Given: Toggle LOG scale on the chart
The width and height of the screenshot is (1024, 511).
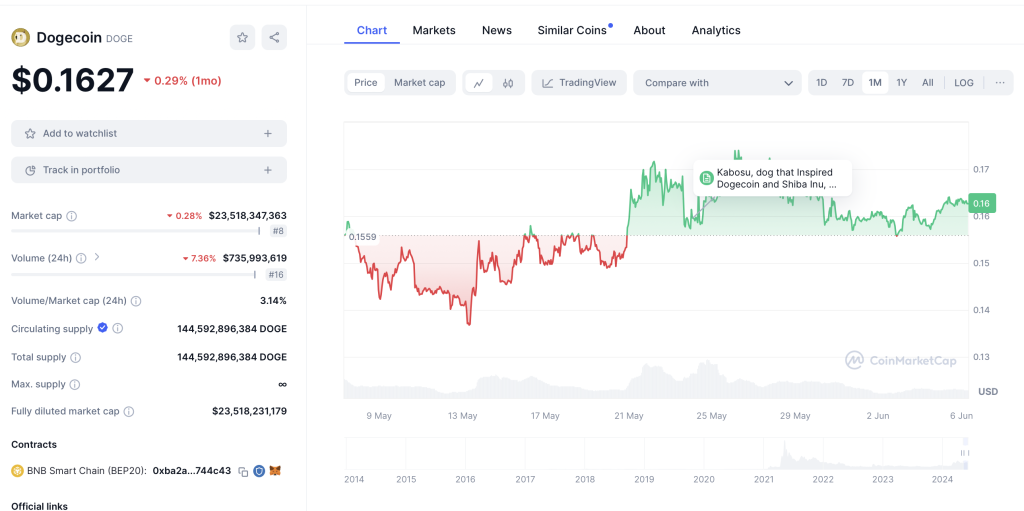Looking at the screenshot, I should click(964, 83).
